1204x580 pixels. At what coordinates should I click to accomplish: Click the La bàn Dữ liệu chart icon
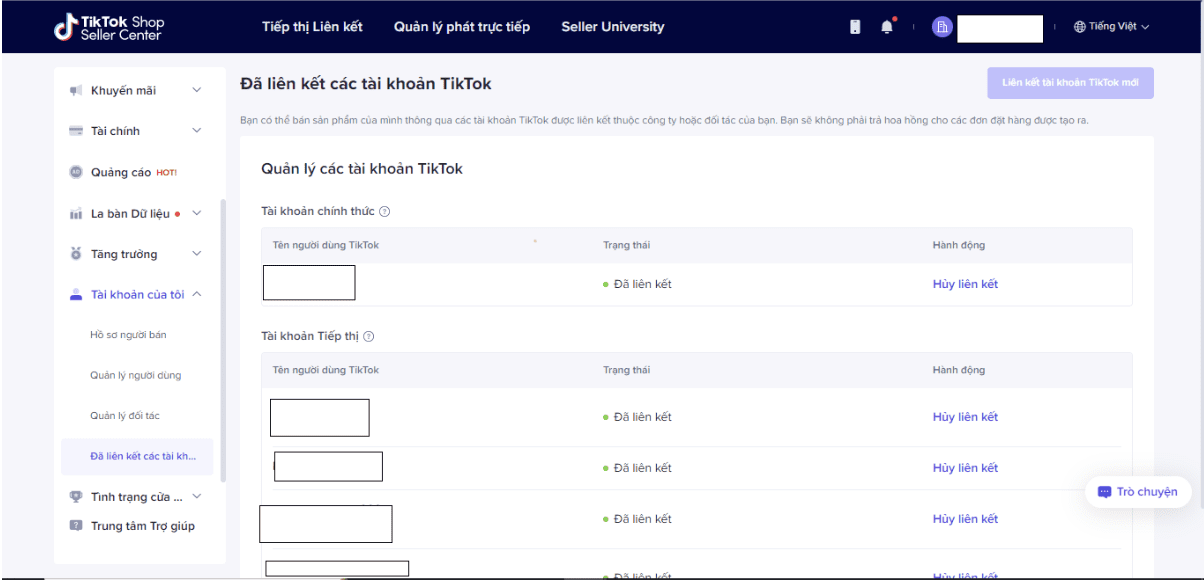[76, 213]
